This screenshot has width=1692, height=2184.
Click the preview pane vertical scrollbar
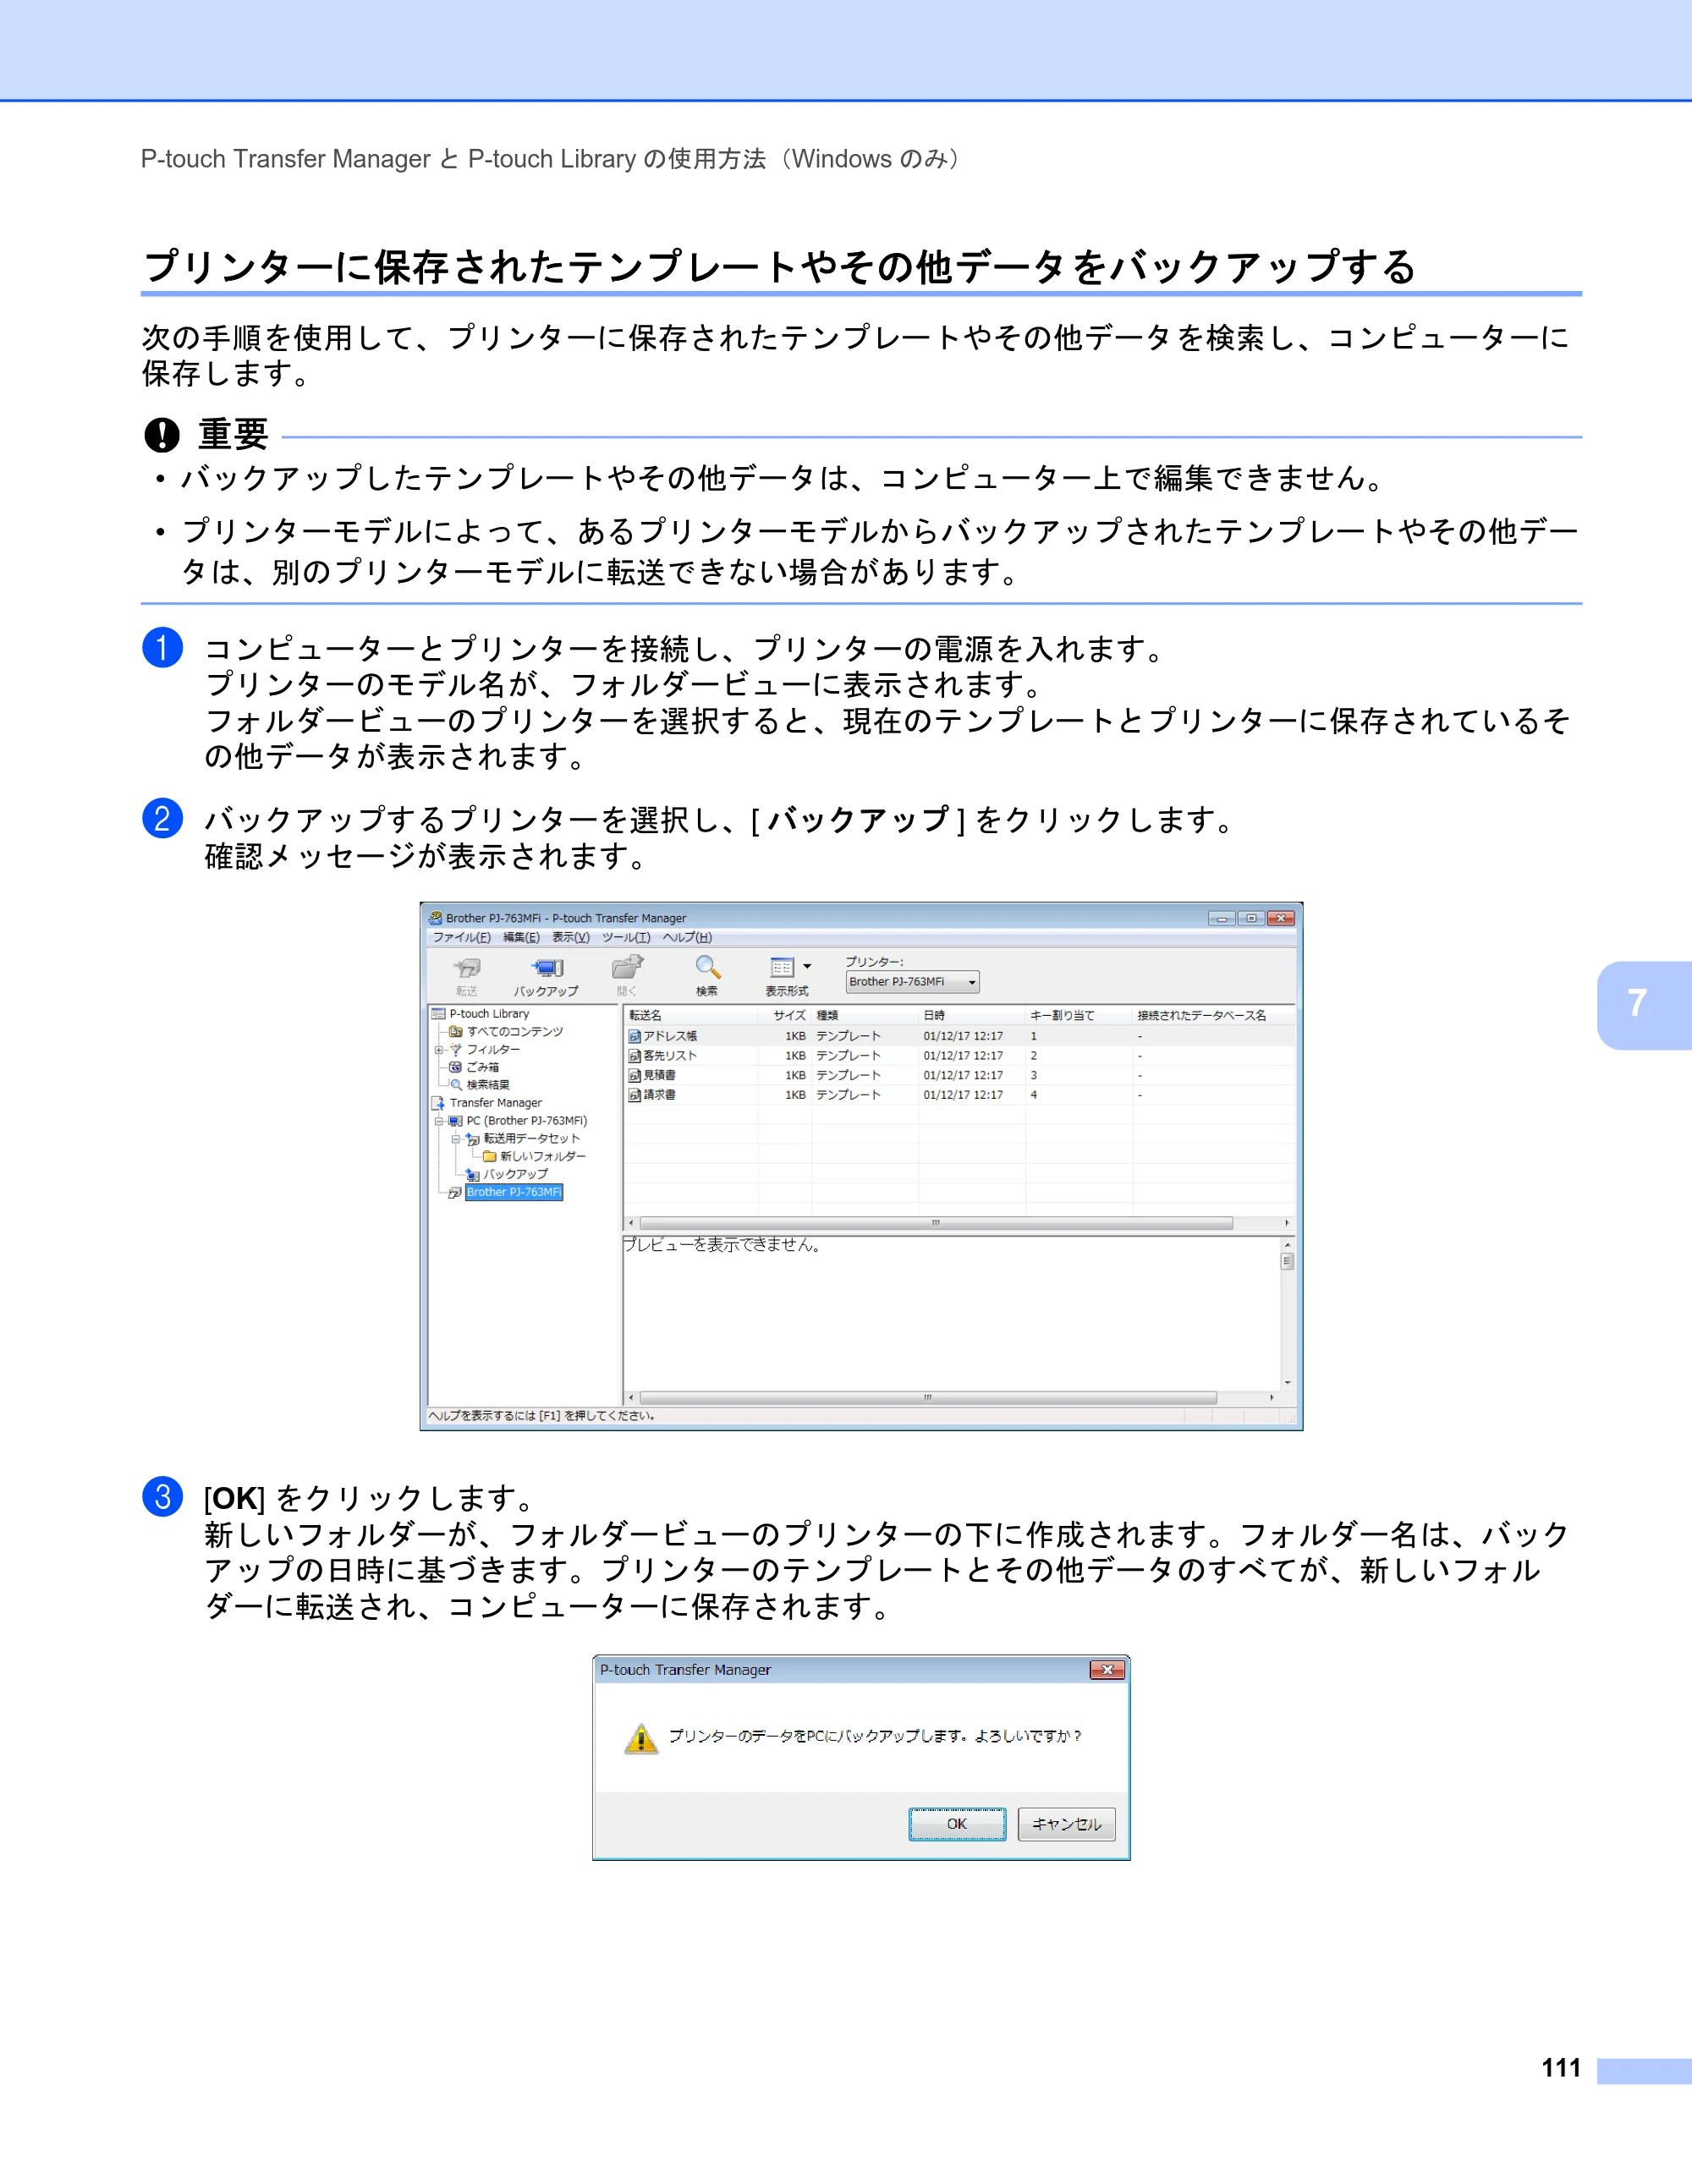(1287, 1314)
